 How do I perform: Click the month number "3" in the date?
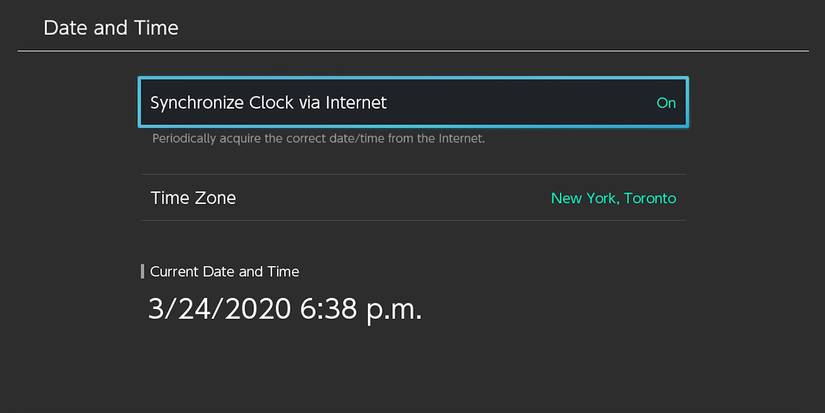pyautogui.click(x=156, y=309)
